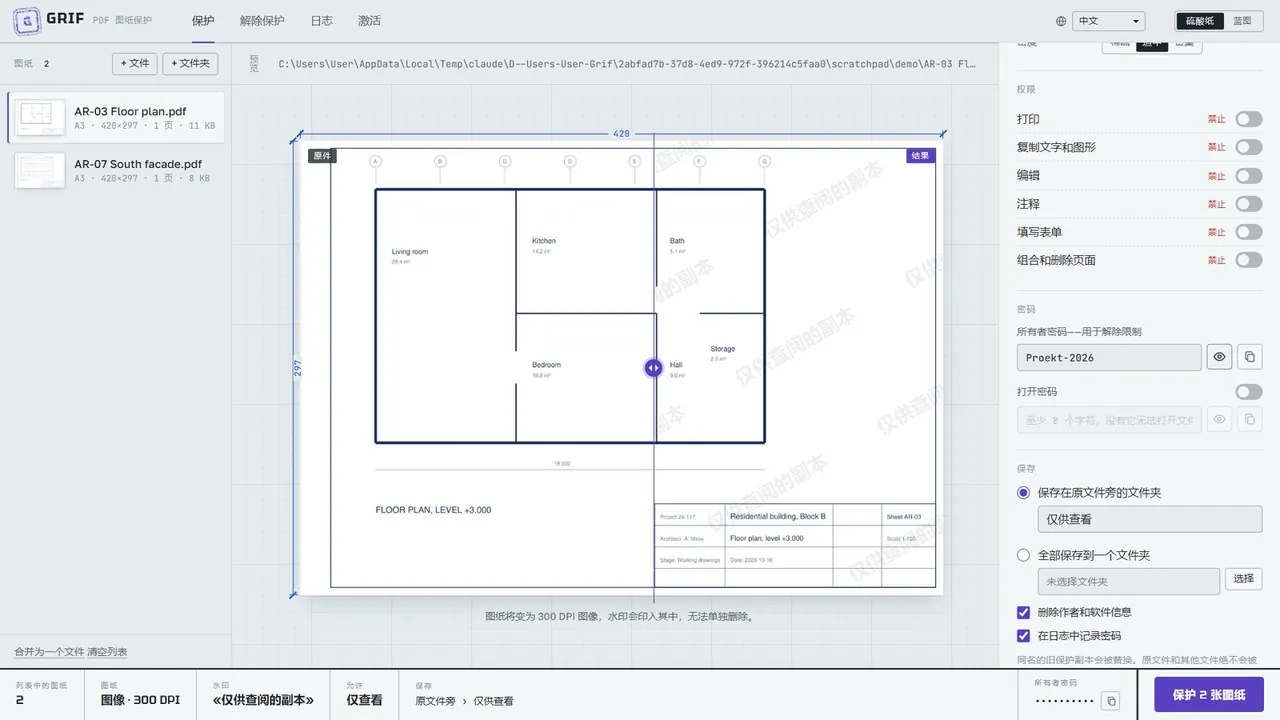Screen dimensions: 1280x720
Task: Select 保存在原文件旁的文件夹 radio option
Action: click(x=1023, y=493)
